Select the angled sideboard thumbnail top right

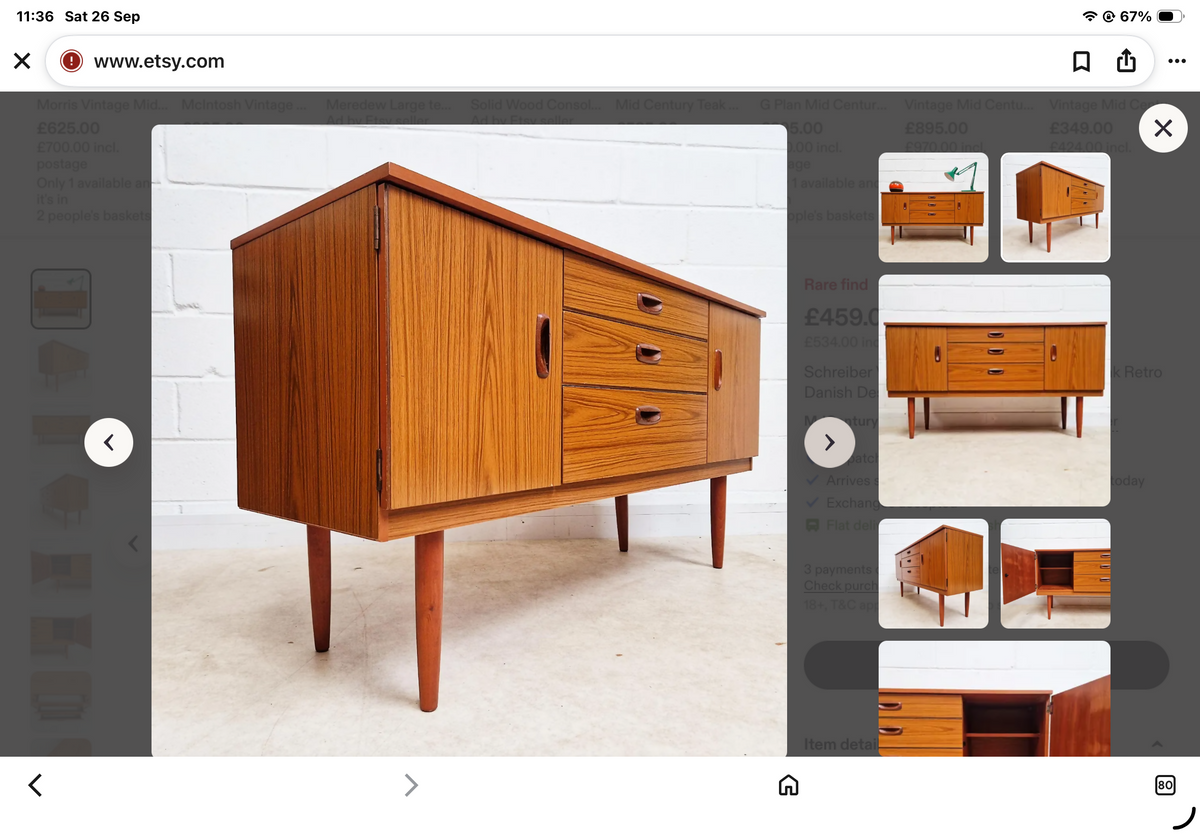(x=1055, y=207)
